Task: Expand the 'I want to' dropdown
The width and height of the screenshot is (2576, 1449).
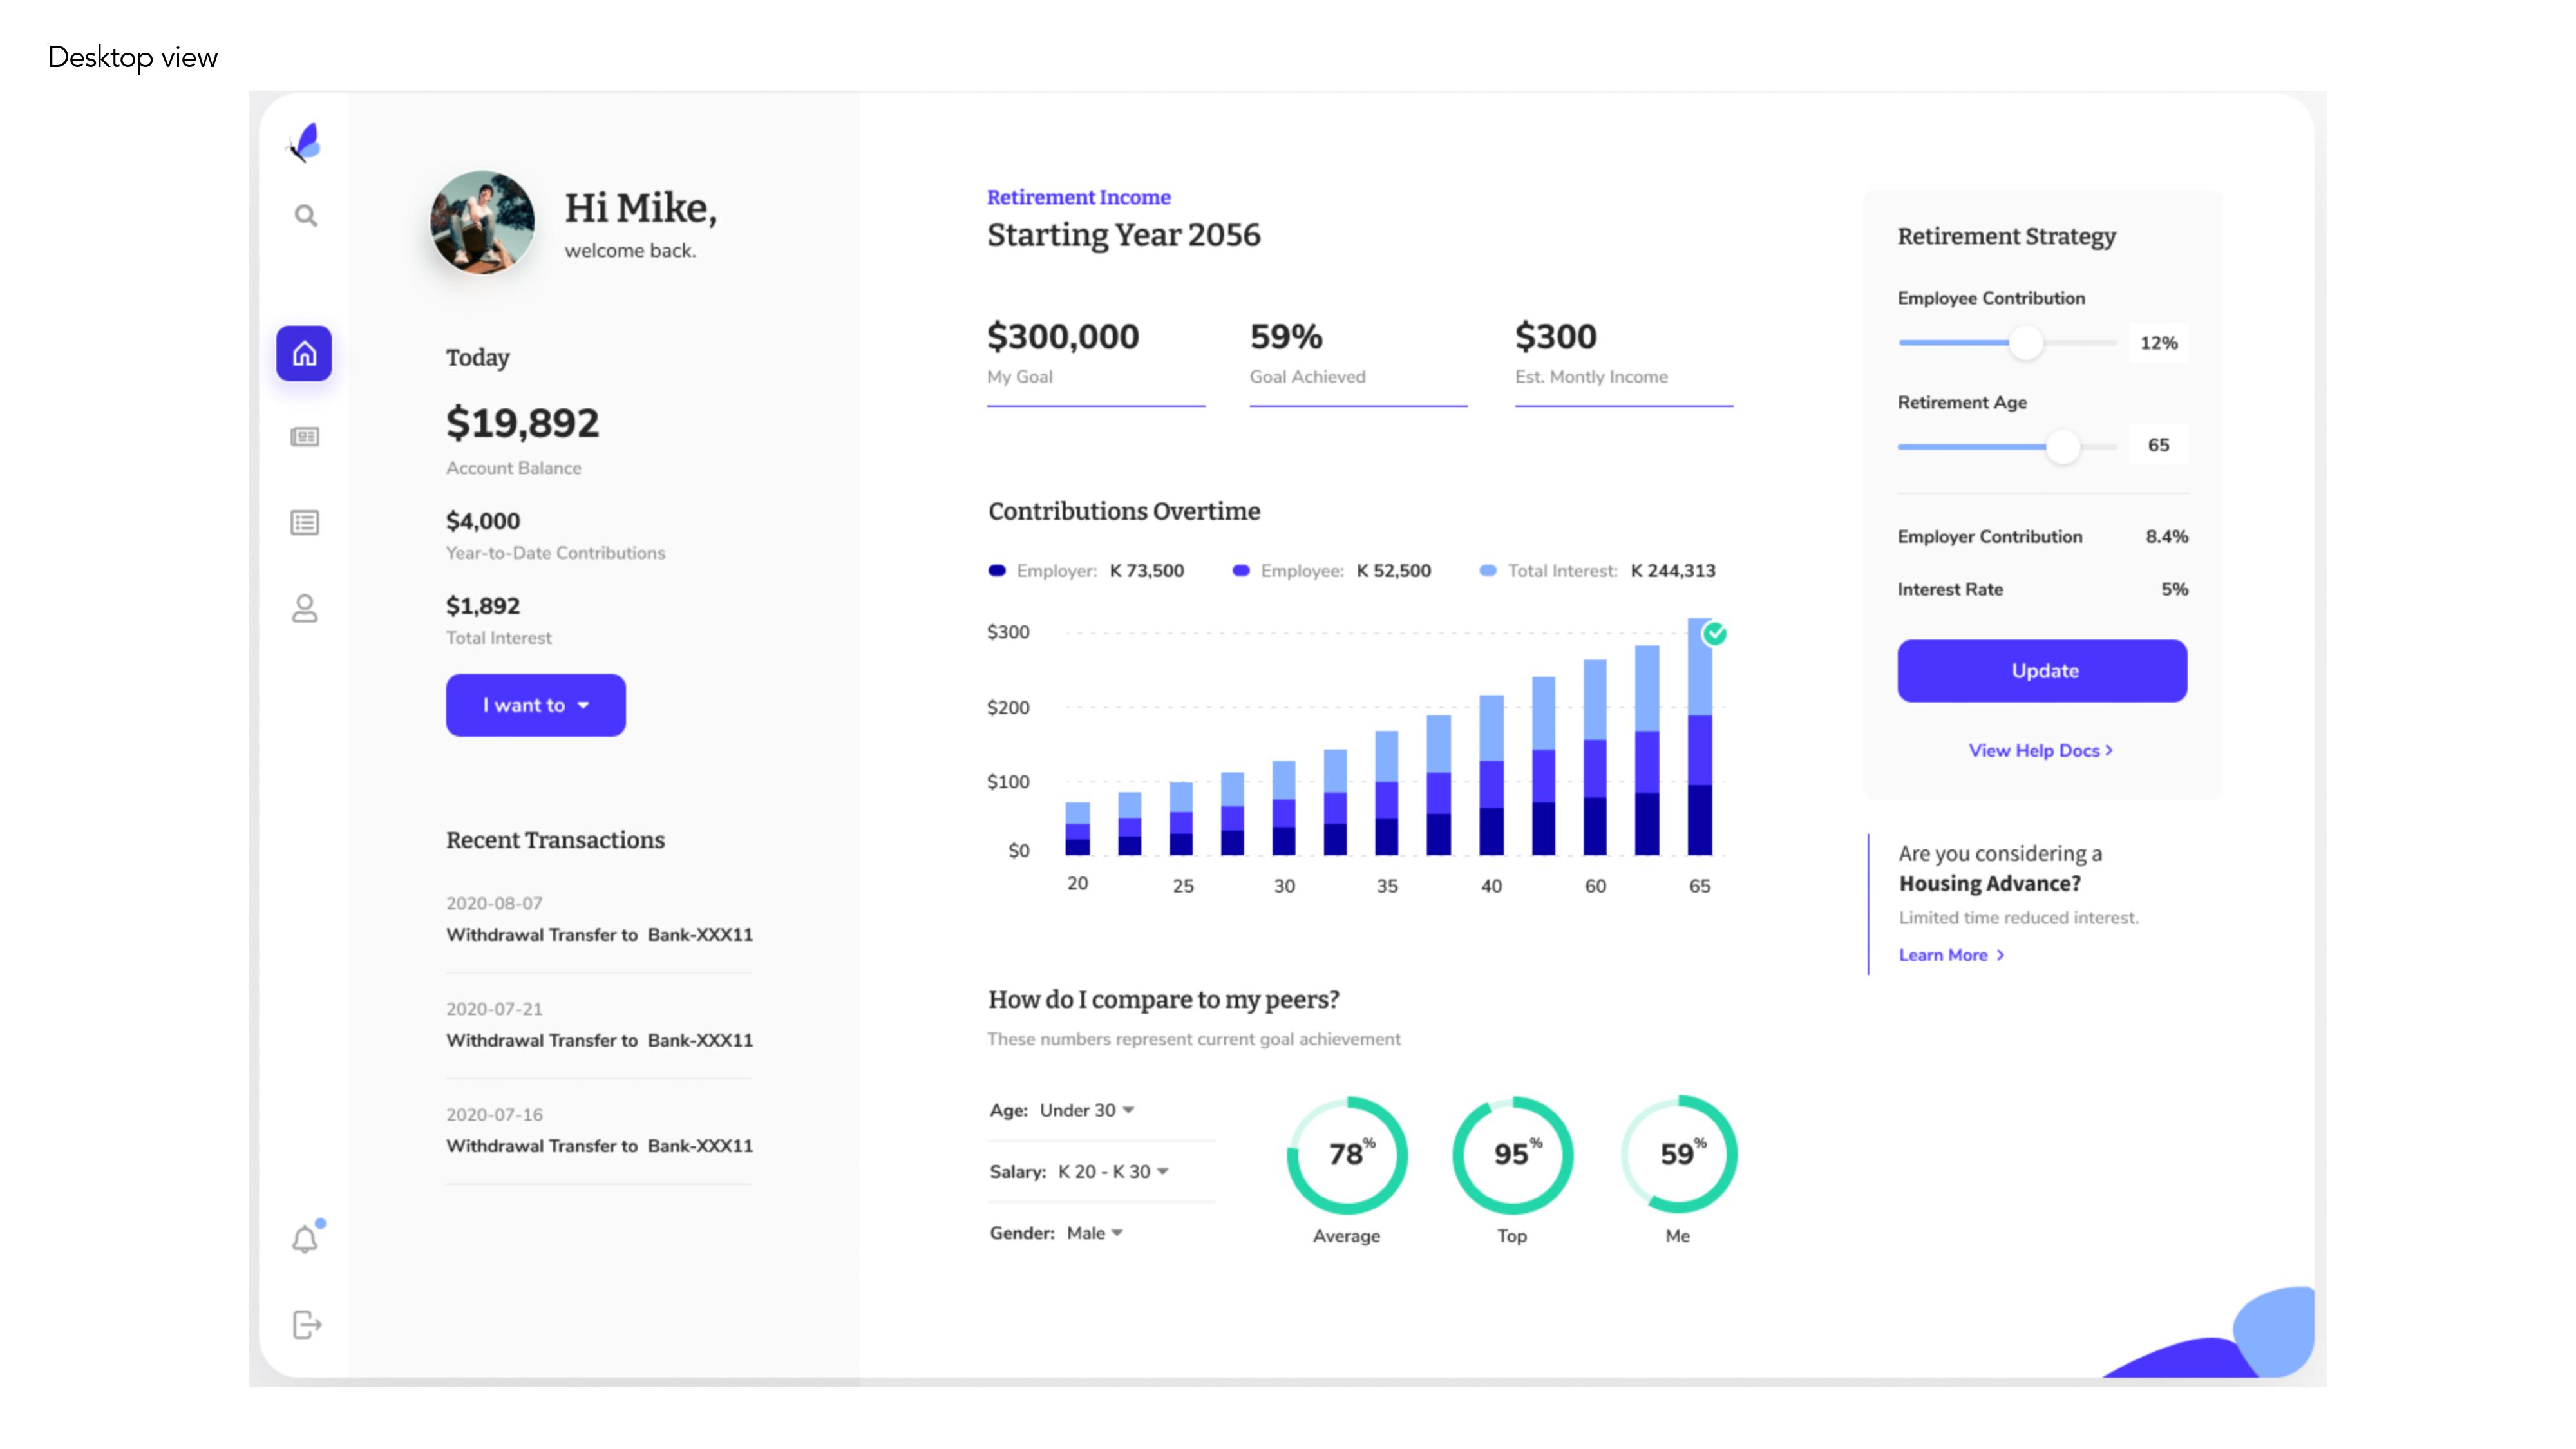Action: click(x=536, y=705)
